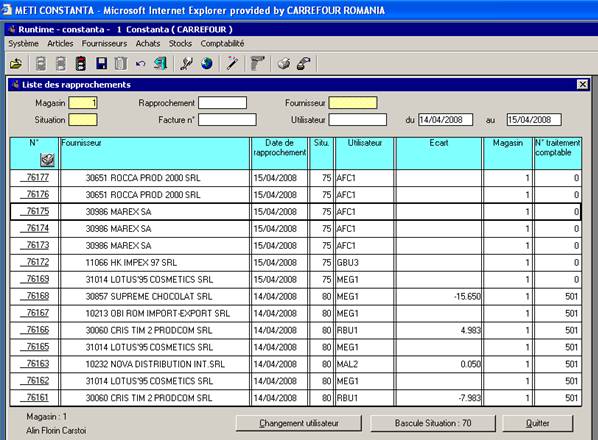598x440 pixels.
Task: Open rapprochement link 76168
Action: click(36, 296)
